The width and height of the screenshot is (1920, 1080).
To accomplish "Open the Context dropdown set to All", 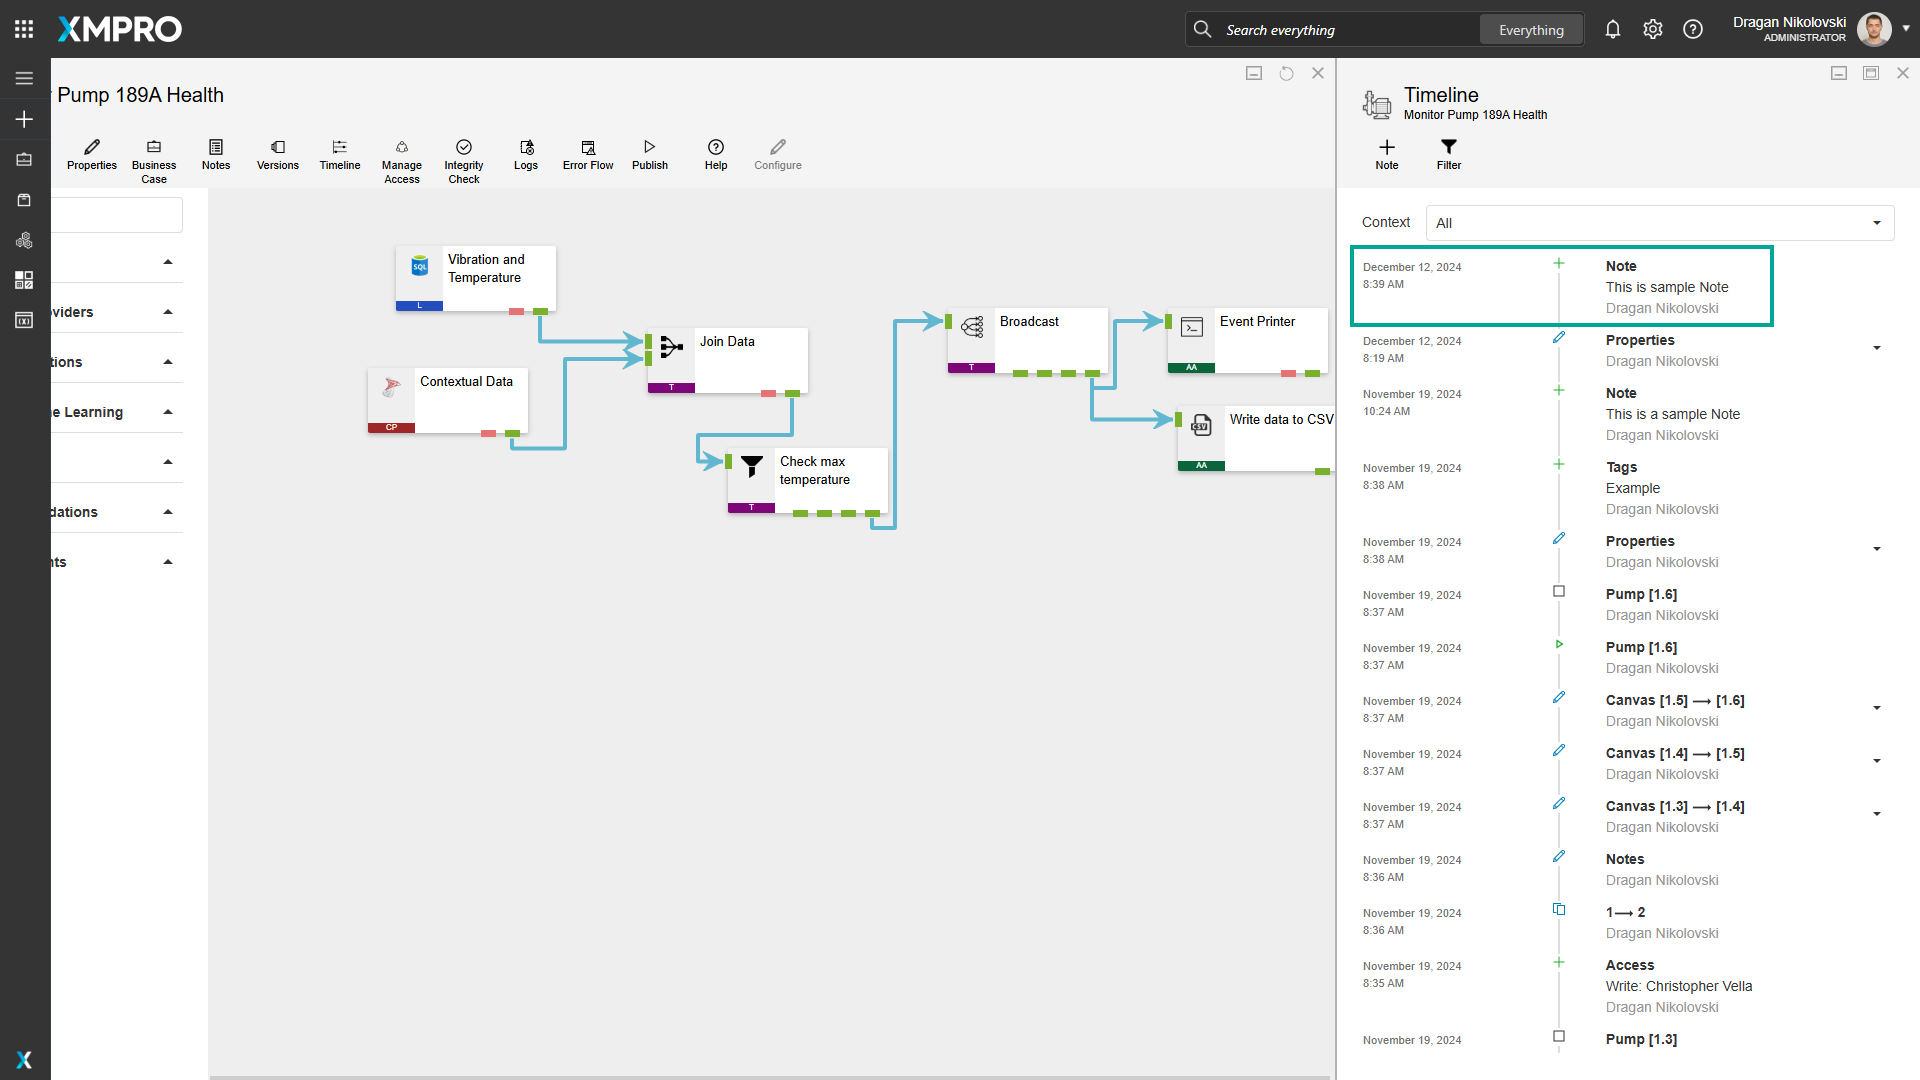I will pos(1658,222).
